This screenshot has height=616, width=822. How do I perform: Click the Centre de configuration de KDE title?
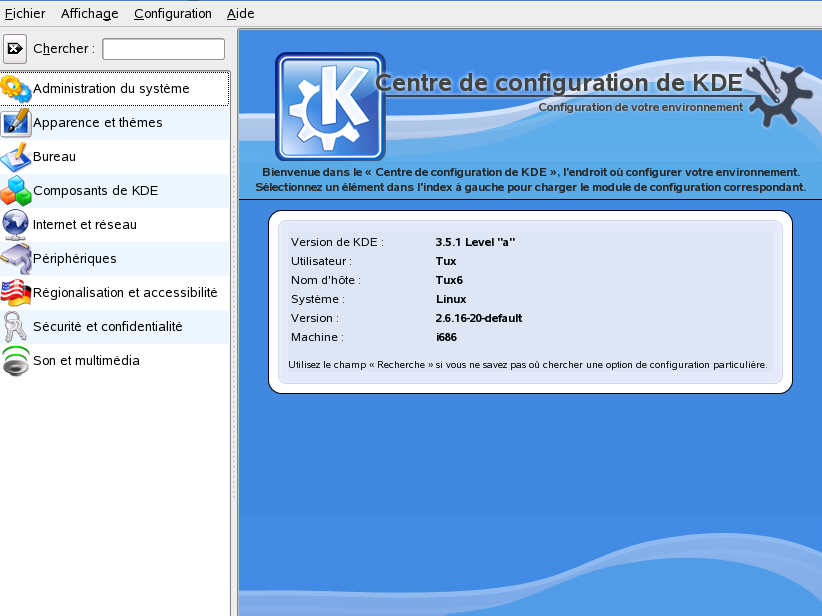coord(559,83)
